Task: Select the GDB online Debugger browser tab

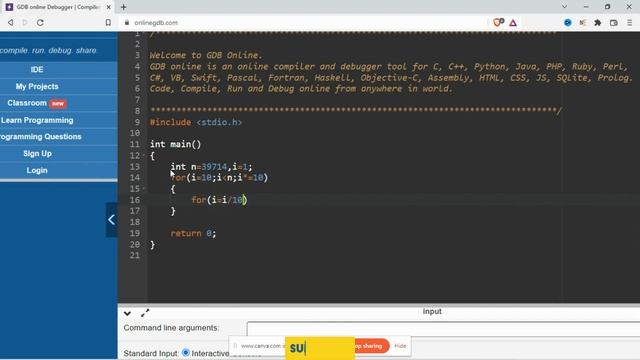Action: pos(57,7)
